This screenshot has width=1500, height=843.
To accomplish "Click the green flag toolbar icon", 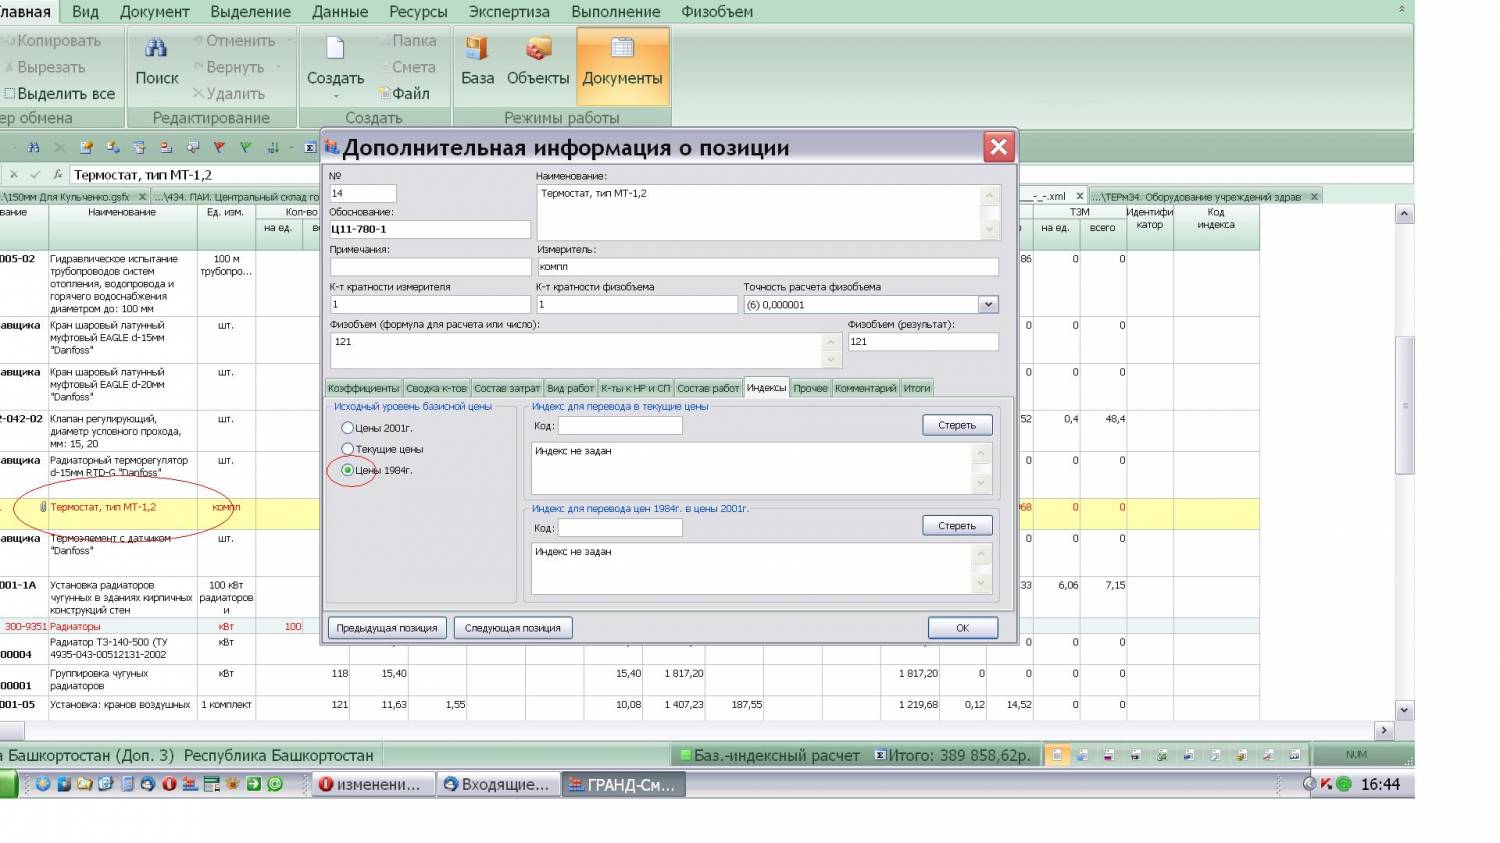I will click(x=245, y=148).
